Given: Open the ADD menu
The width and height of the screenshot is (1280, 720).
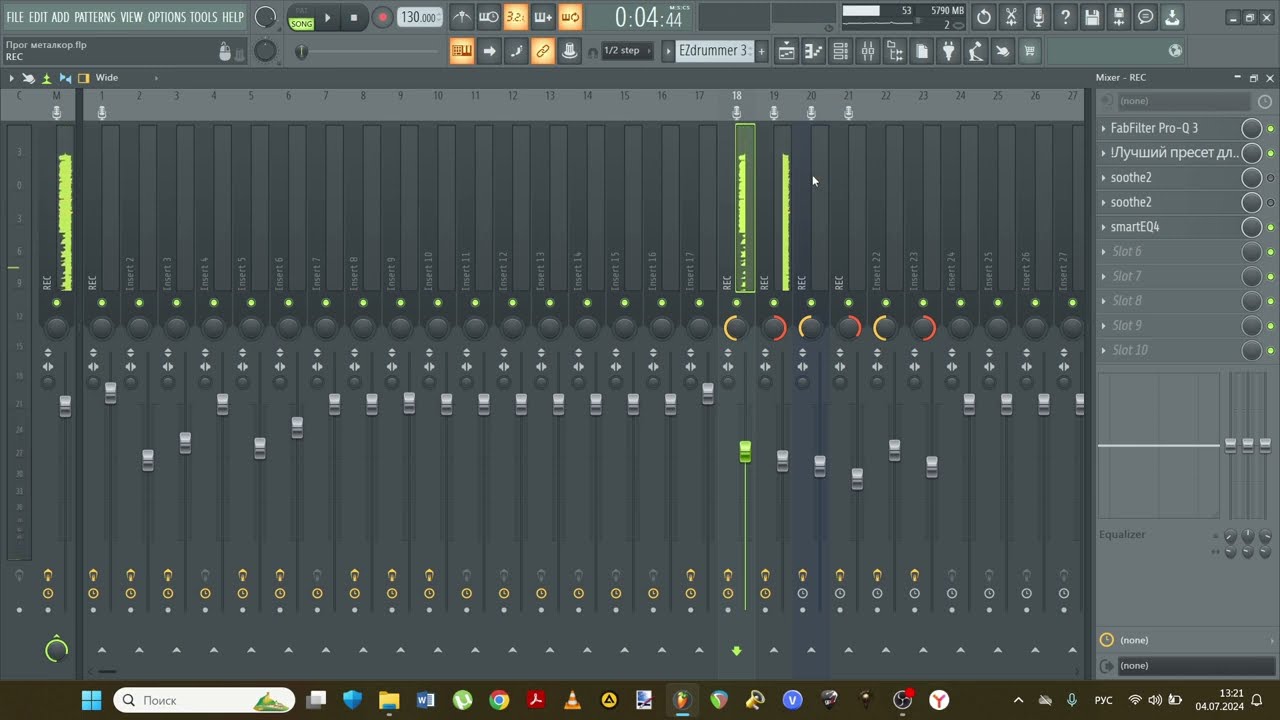Looking at the screenshot, I should (x=61, y=17).
